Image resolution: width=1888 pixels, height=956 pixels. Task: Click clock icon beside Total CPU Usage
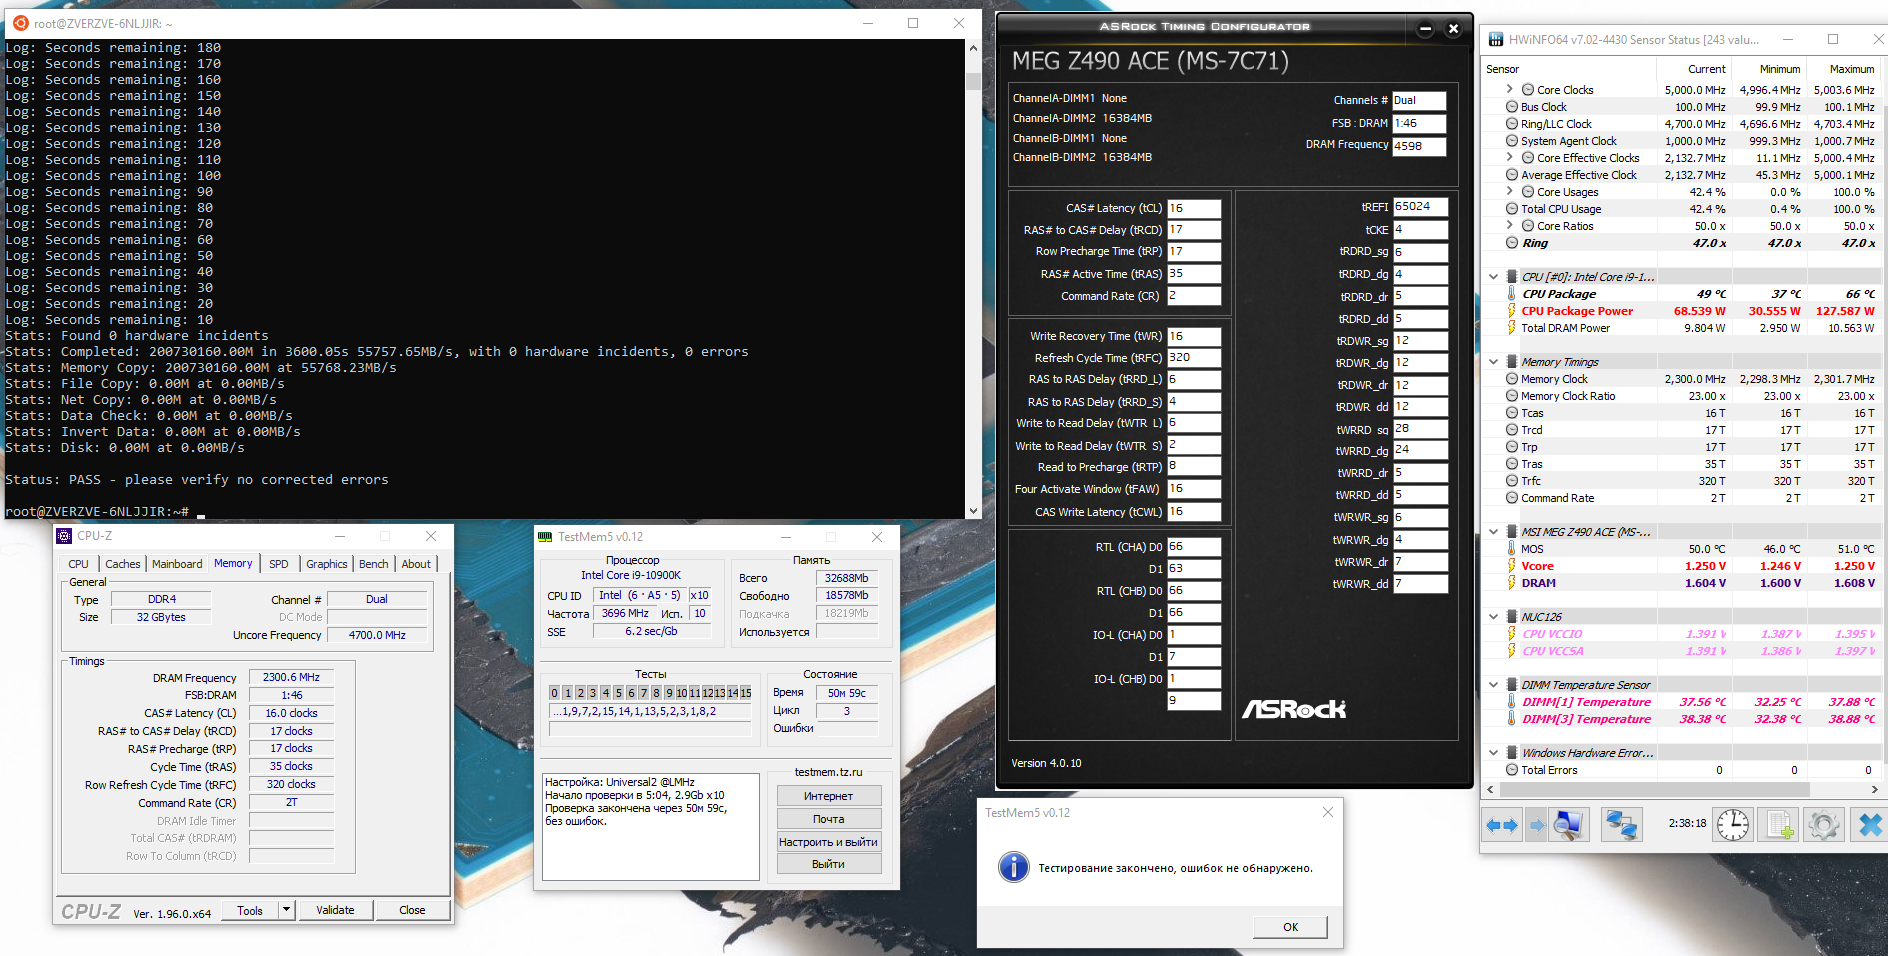coord(1512,209)
